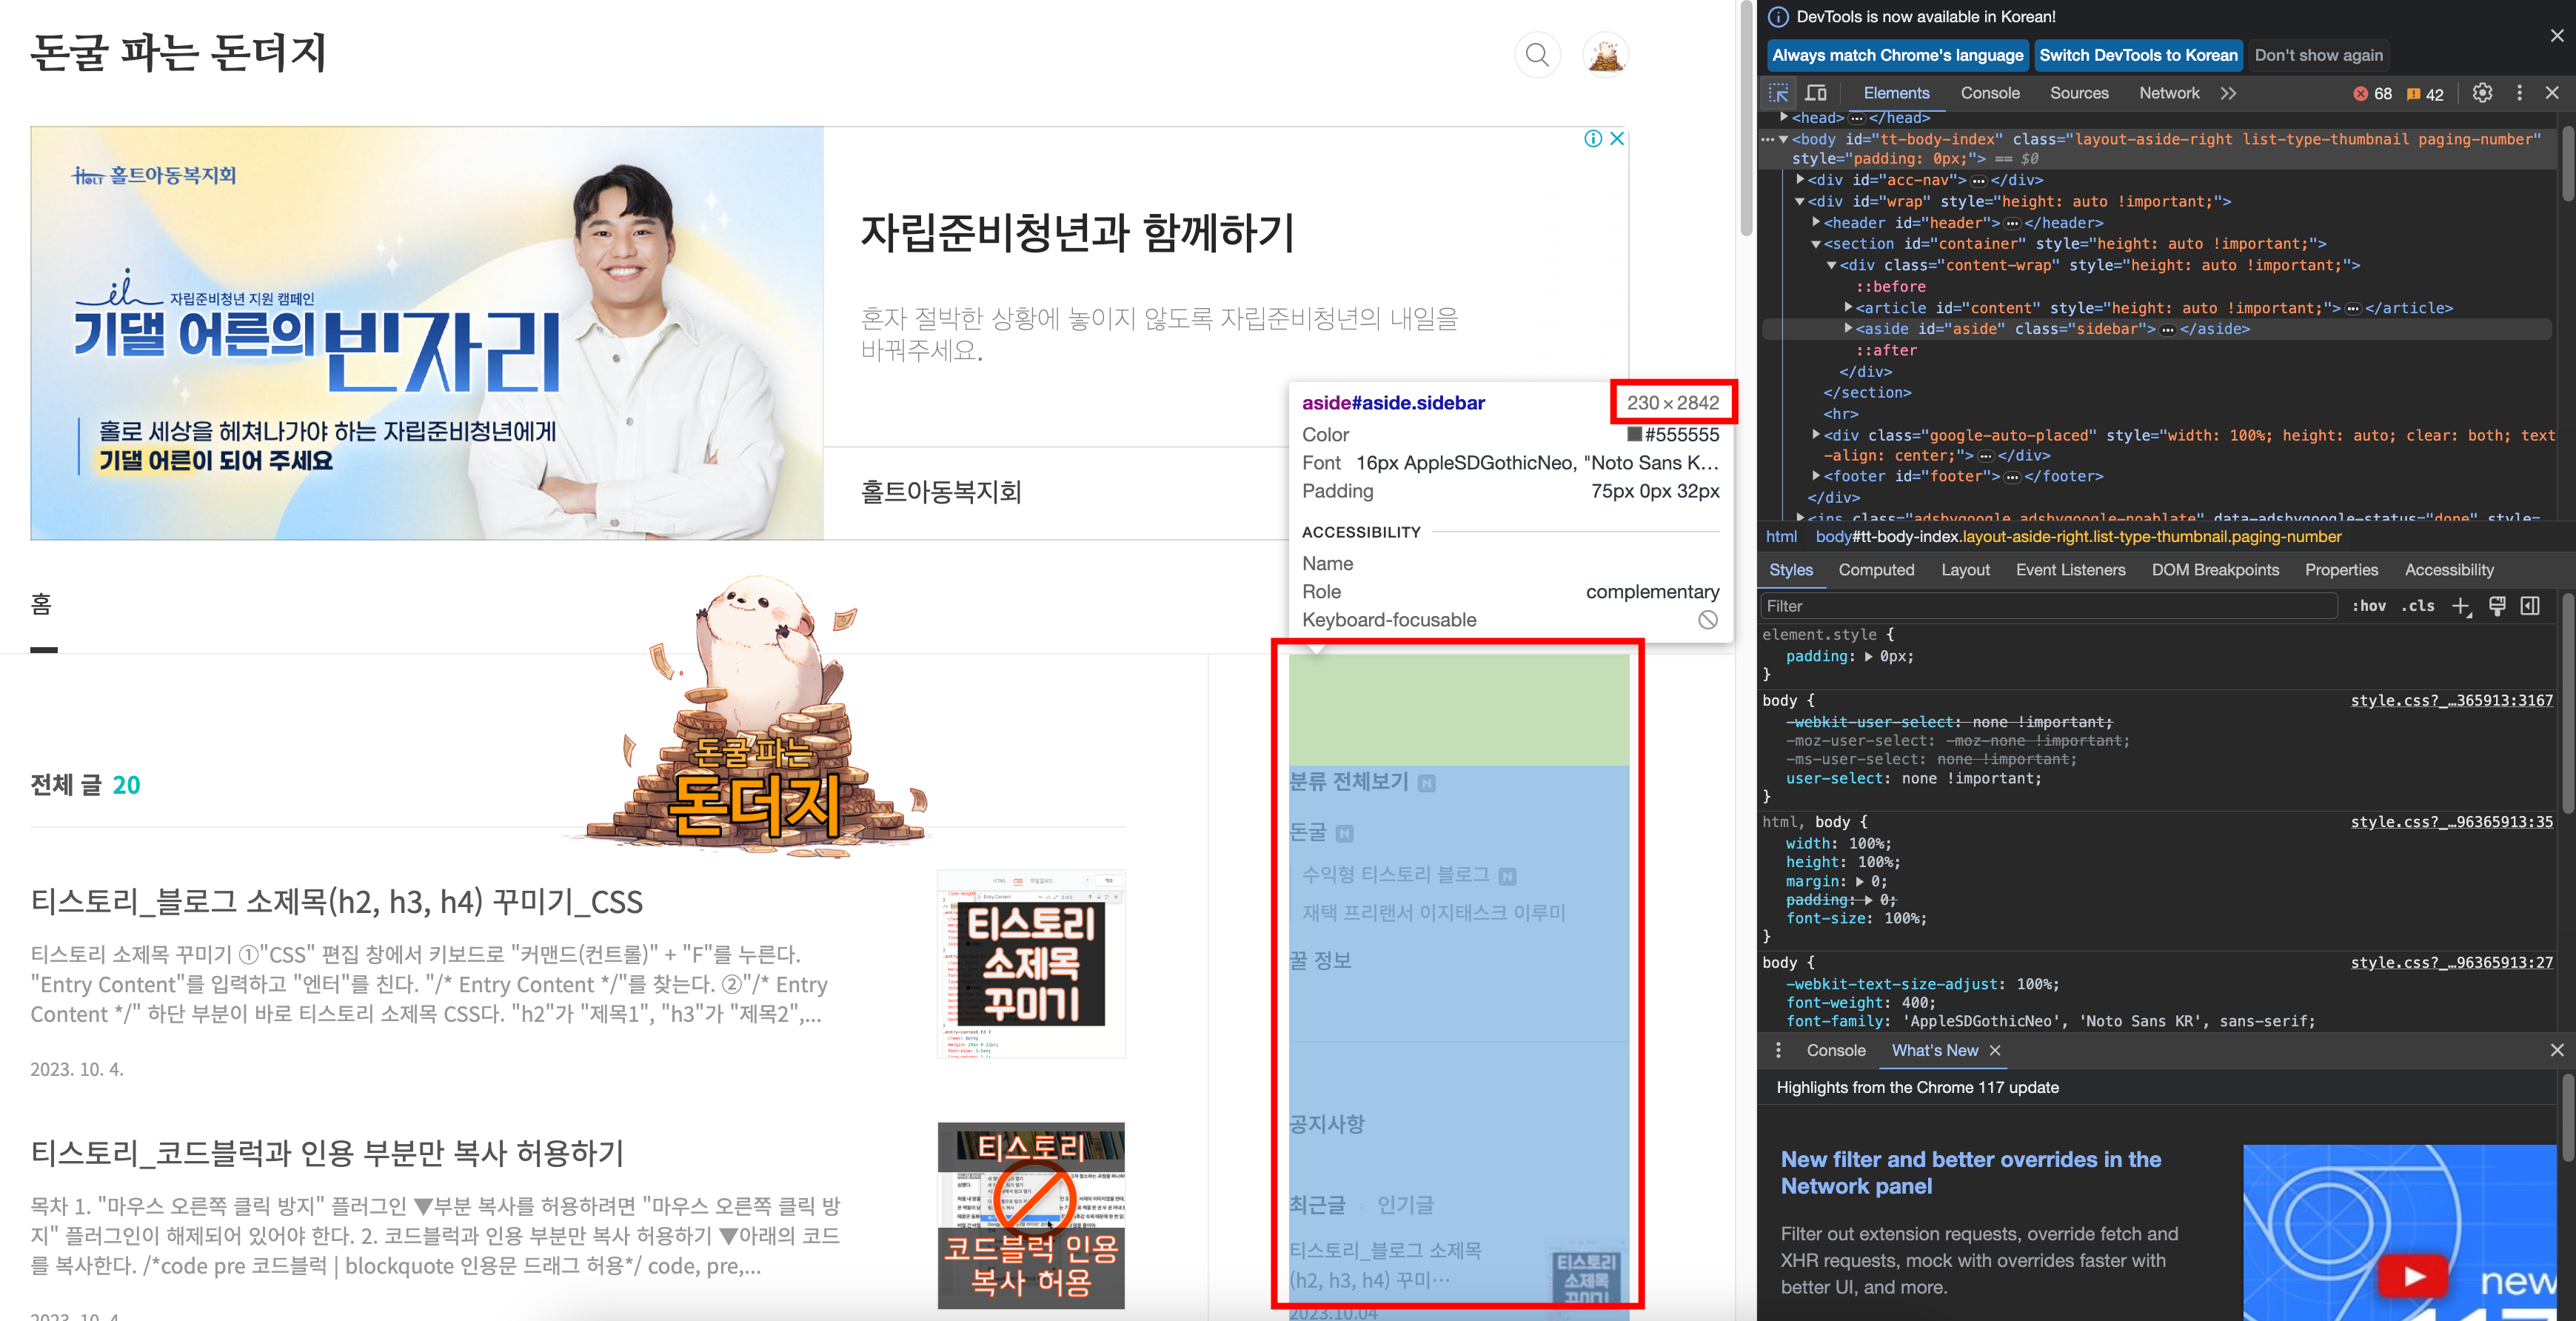Close the What's New tab

coord(1995,1050)
